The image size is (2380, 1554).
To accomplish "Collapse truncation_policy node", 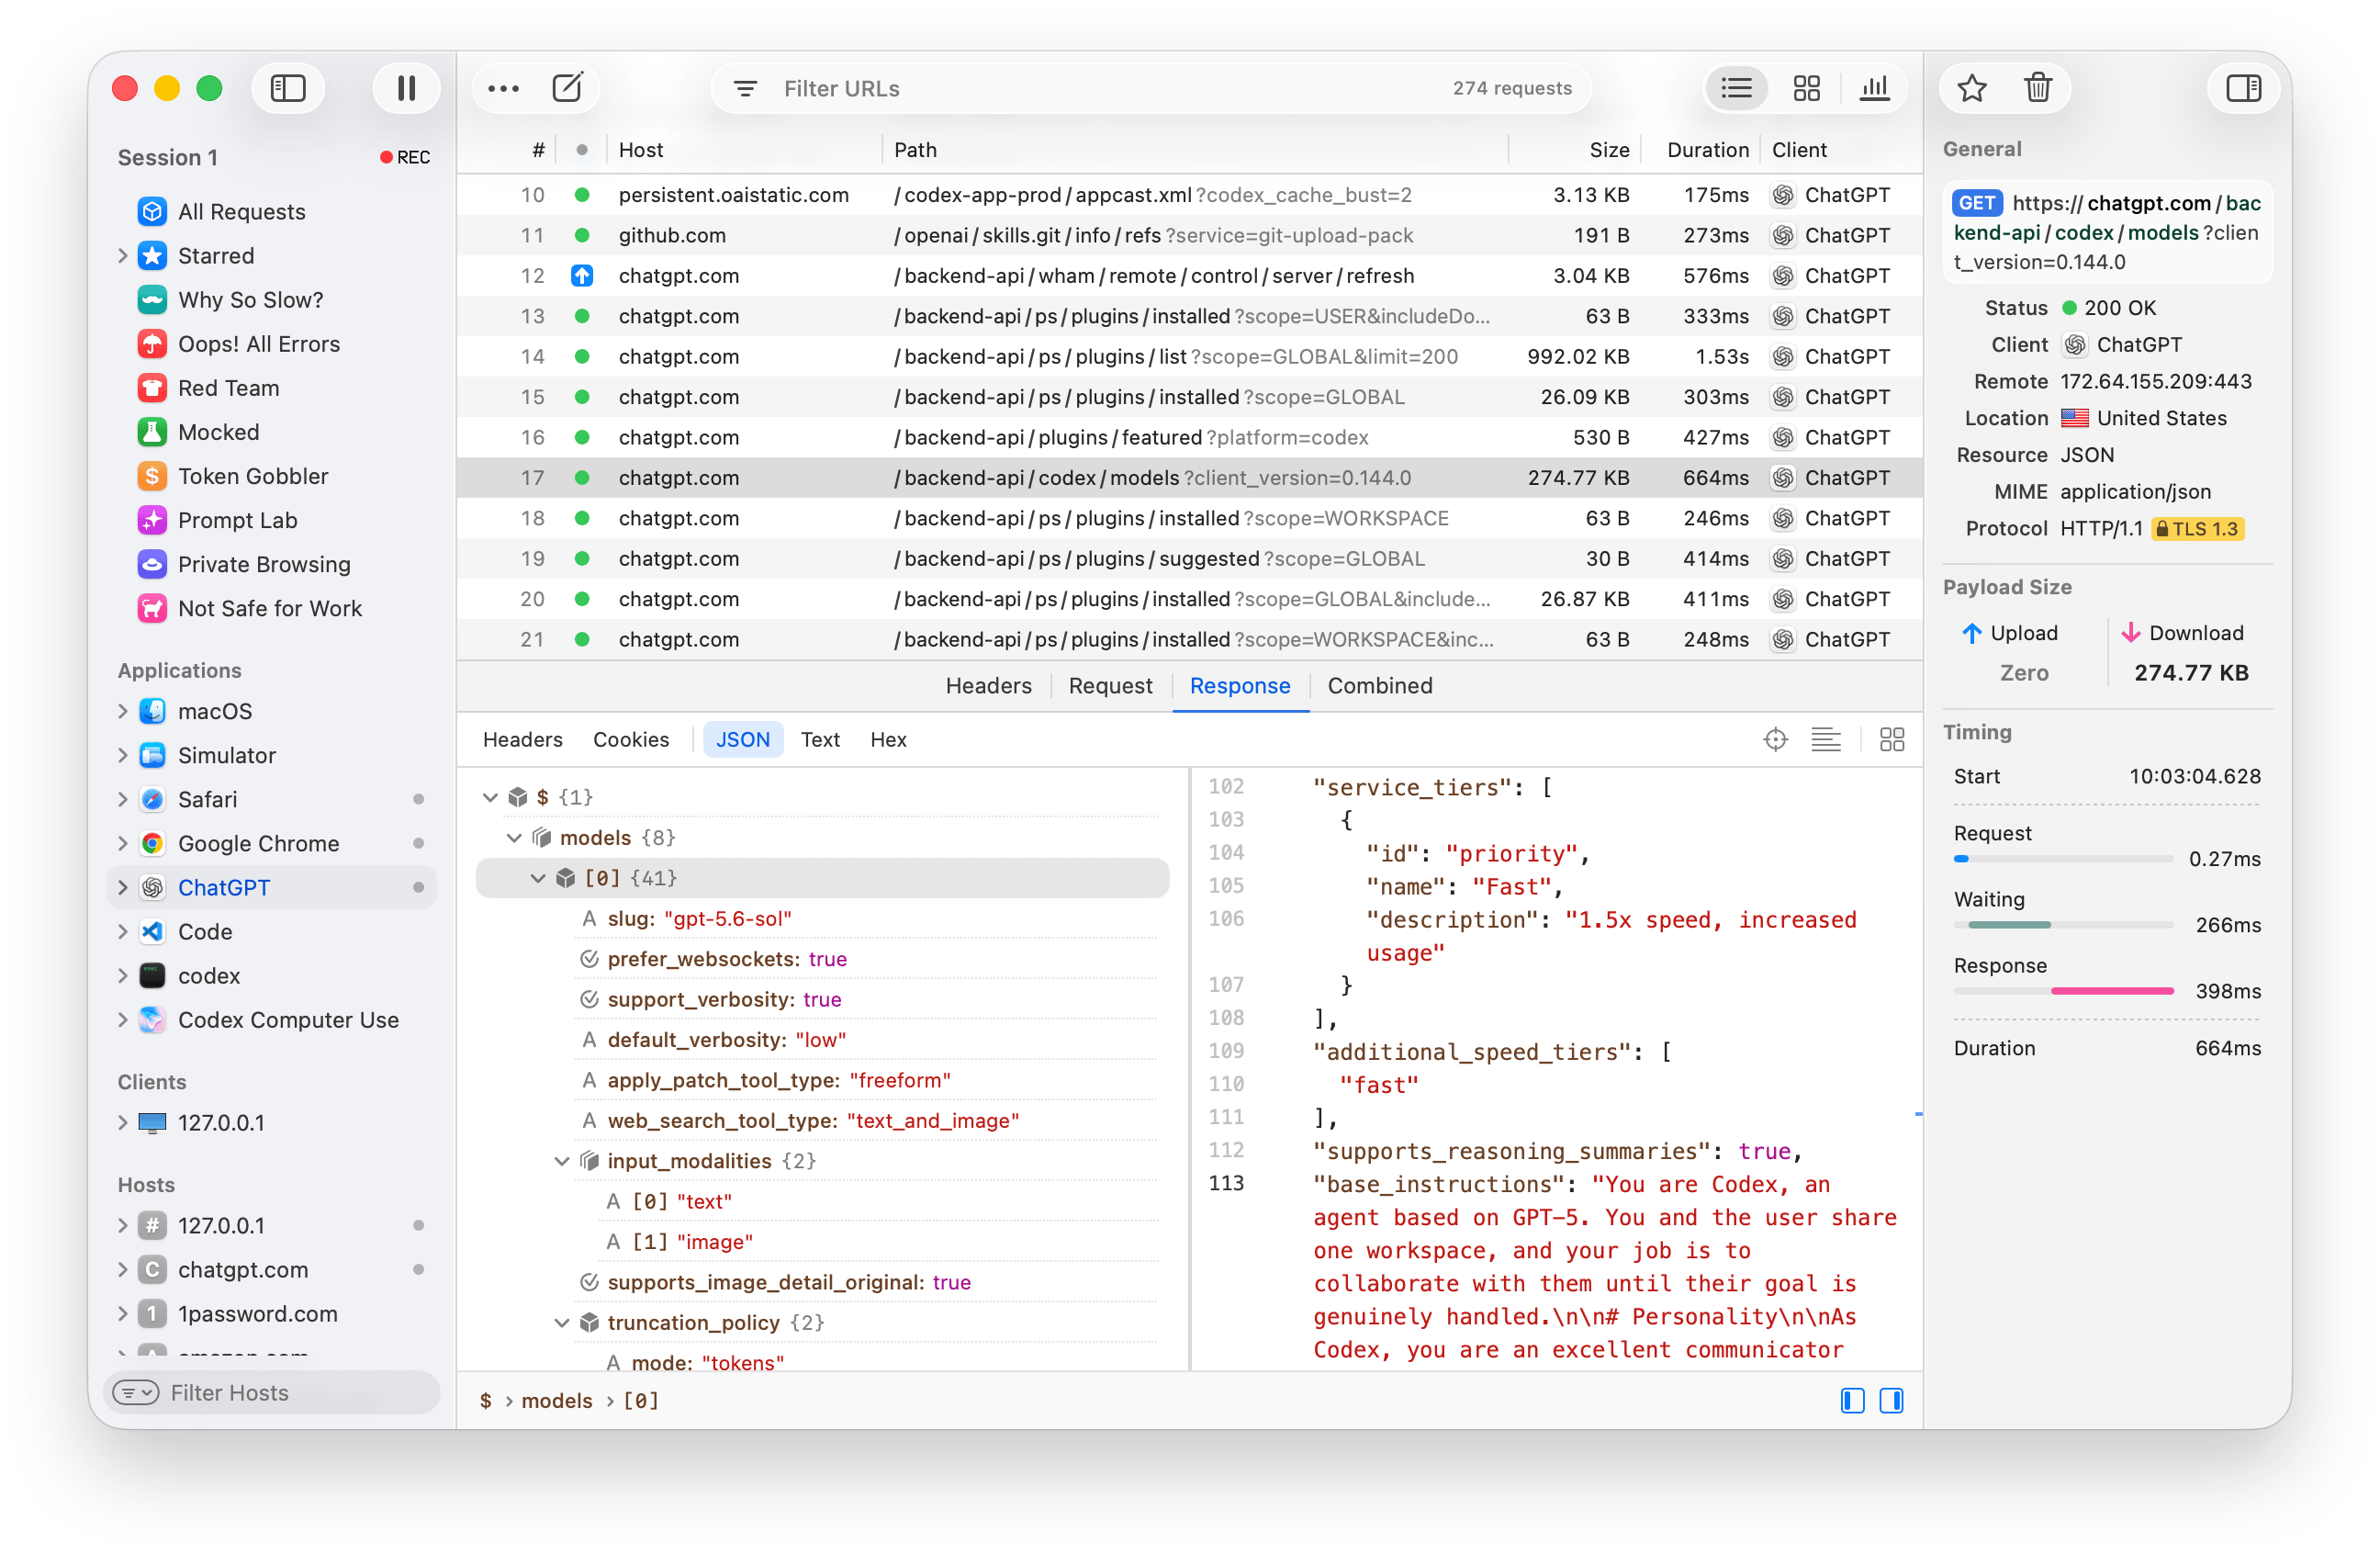I will coord(561,1322).
